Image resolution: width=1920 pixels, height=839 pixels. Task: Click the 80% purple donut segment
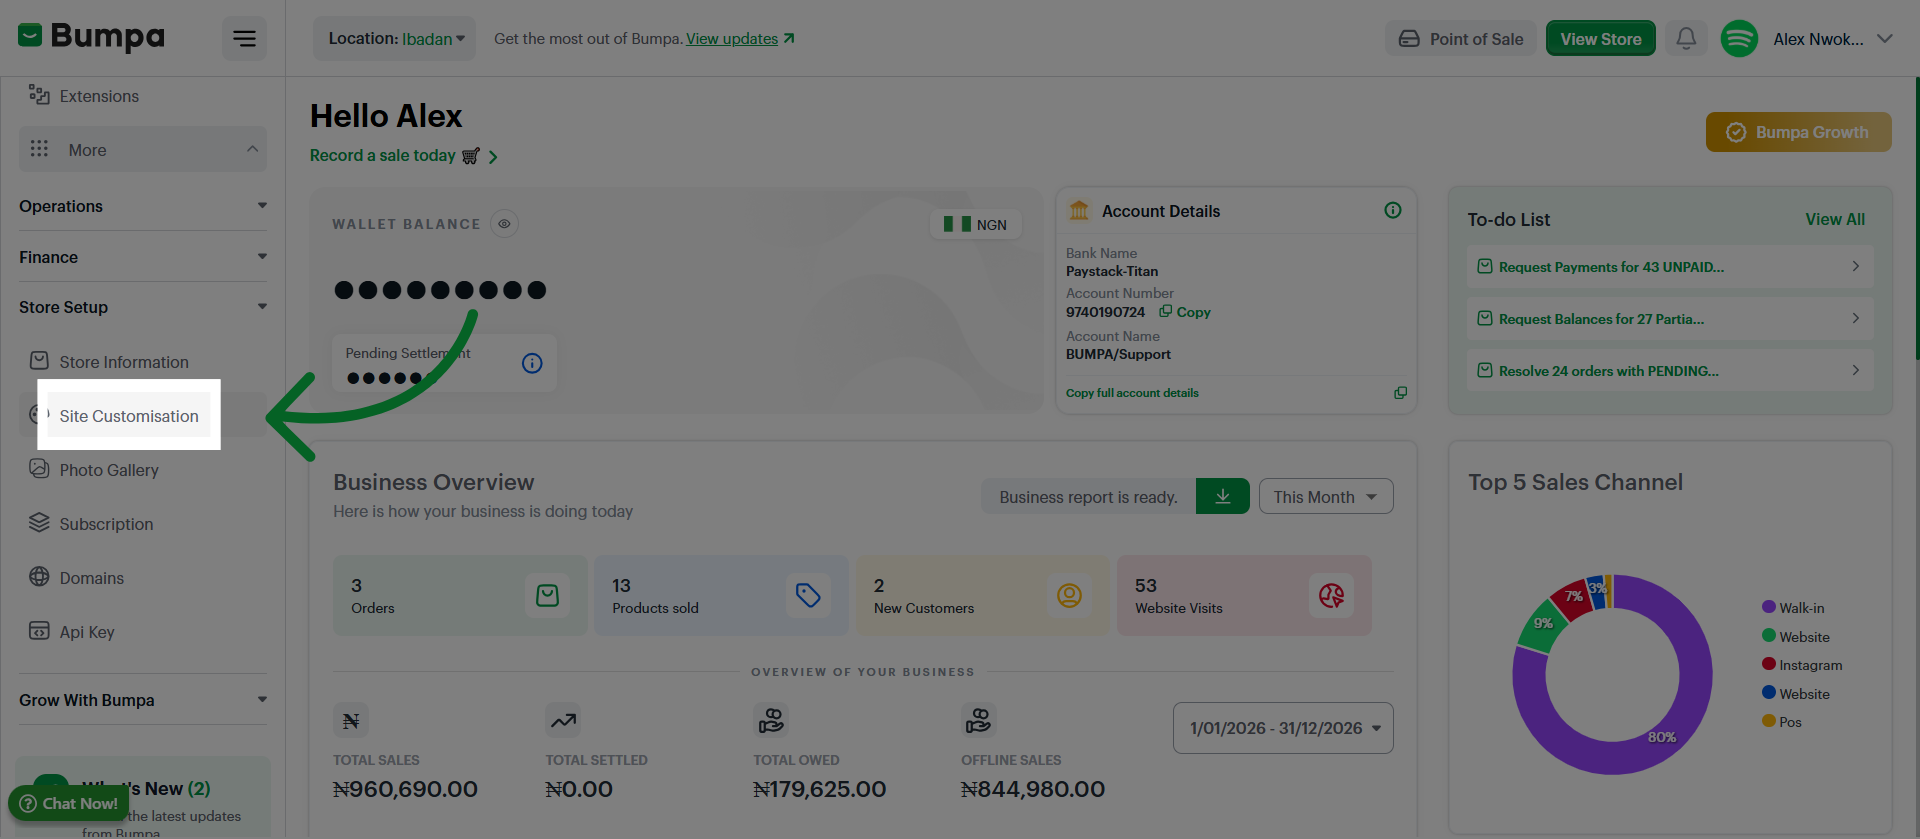1662,738
